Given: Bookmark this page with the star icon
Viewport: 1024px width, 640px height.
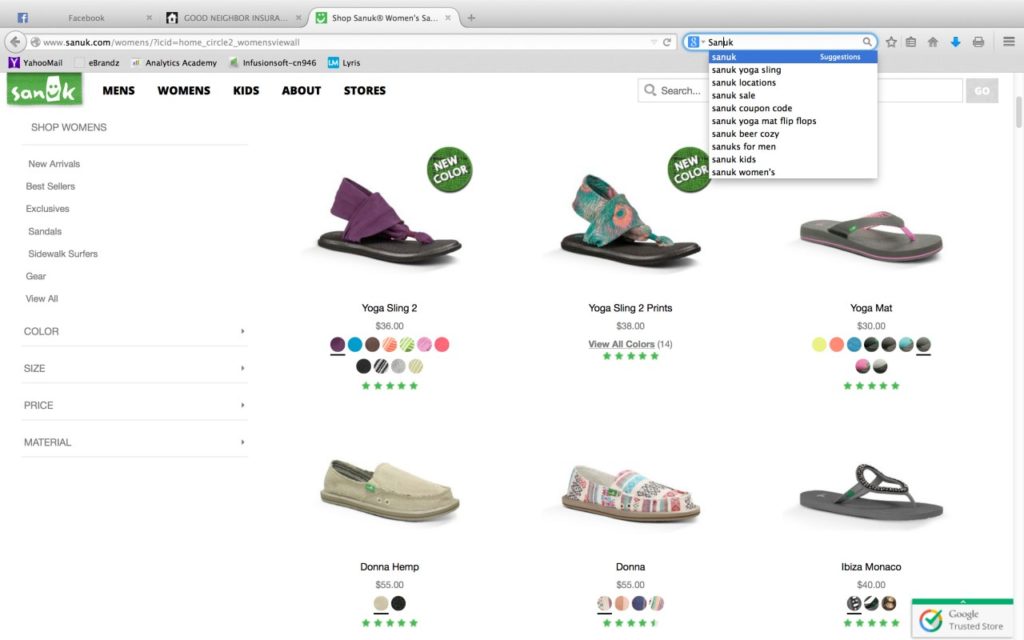Looking at the screenshot, I should (x=891, y=42).
